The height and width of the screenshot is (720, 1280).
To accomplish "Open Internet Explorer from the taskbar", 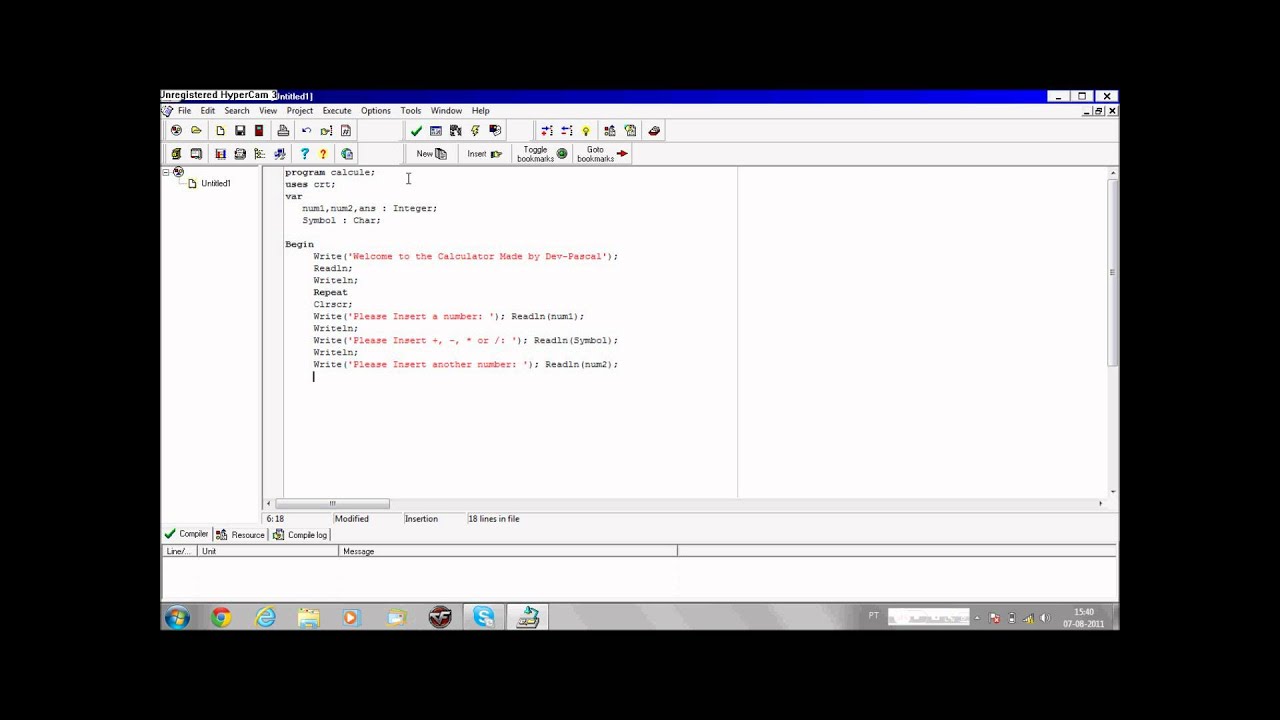I will pos(265,618).
